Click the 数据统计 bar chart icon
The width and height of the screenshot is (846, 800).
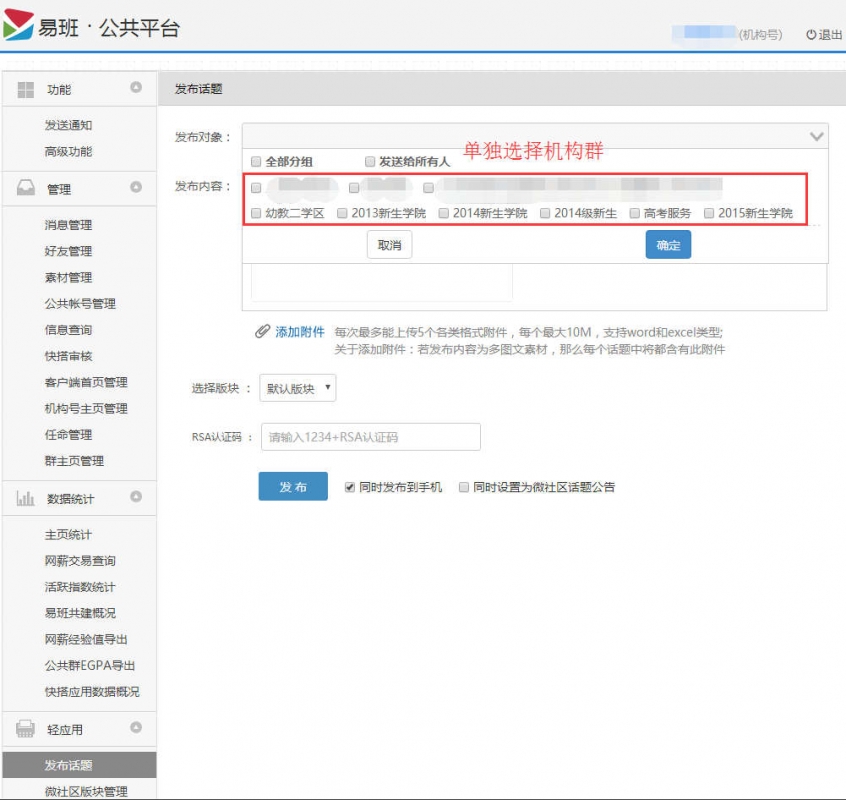[26, 498]
